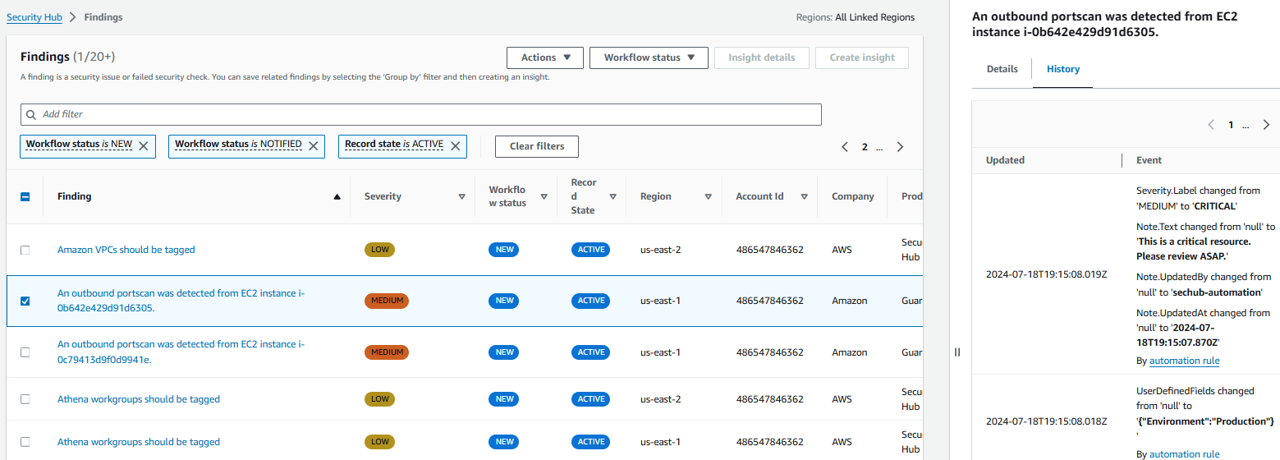This screenshot has height=460, width=1280.
Task: Switch to the Details tab
Action: coord(1002,69)
